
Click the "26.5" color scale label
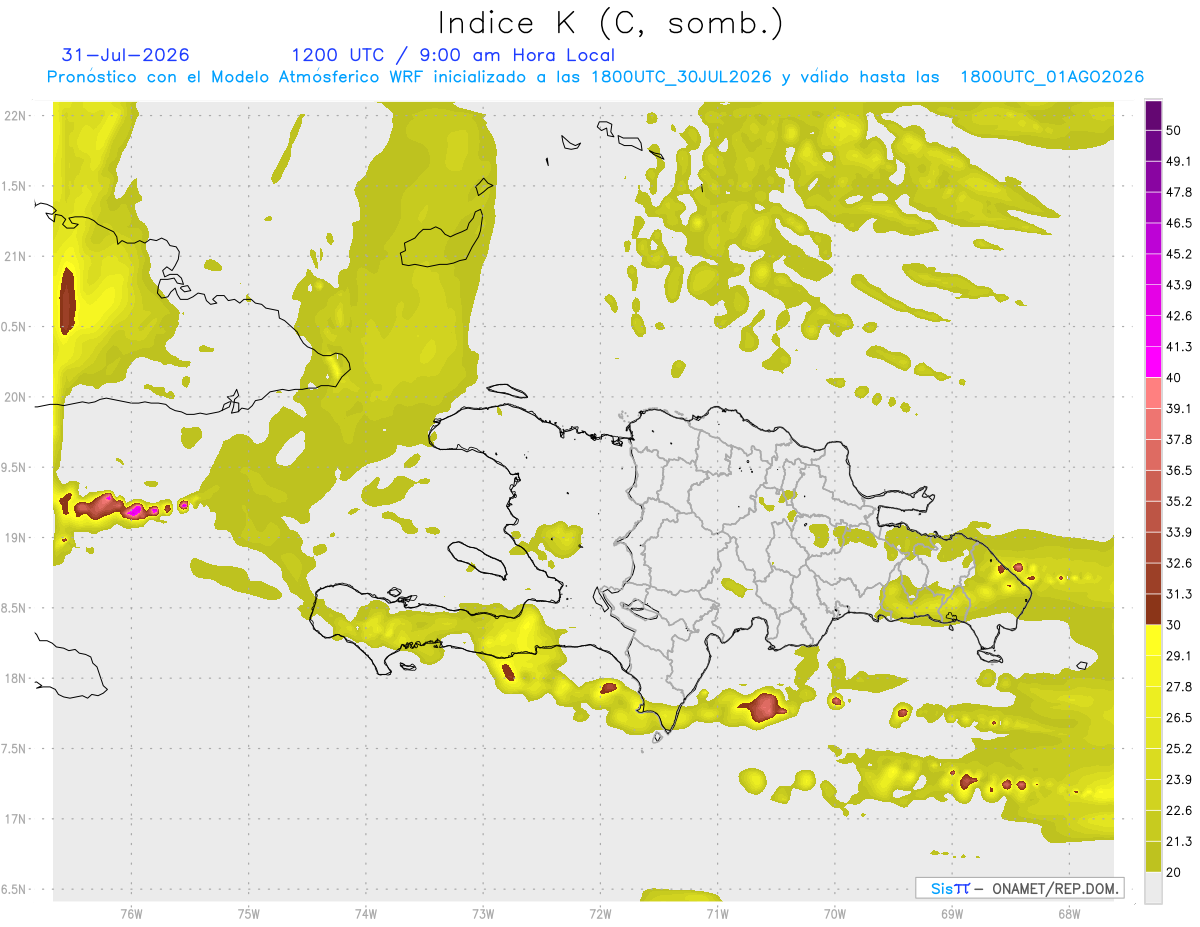tap(1179, 718)
